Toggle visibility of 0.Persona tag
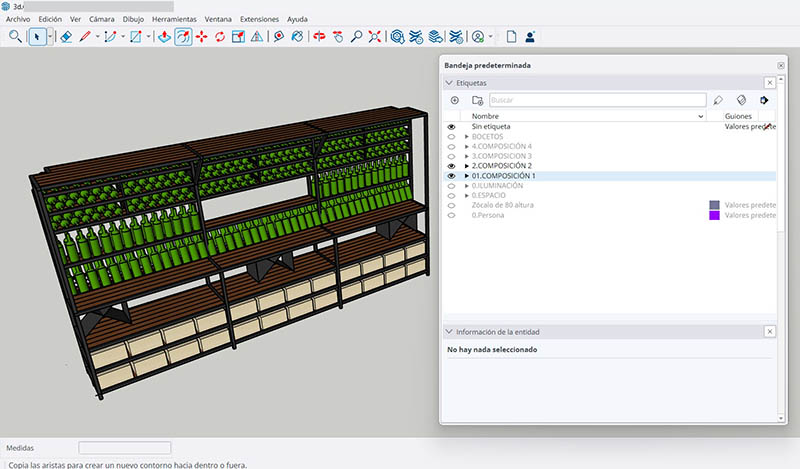This screenshot has height=469, width=800. pos(451,215)
